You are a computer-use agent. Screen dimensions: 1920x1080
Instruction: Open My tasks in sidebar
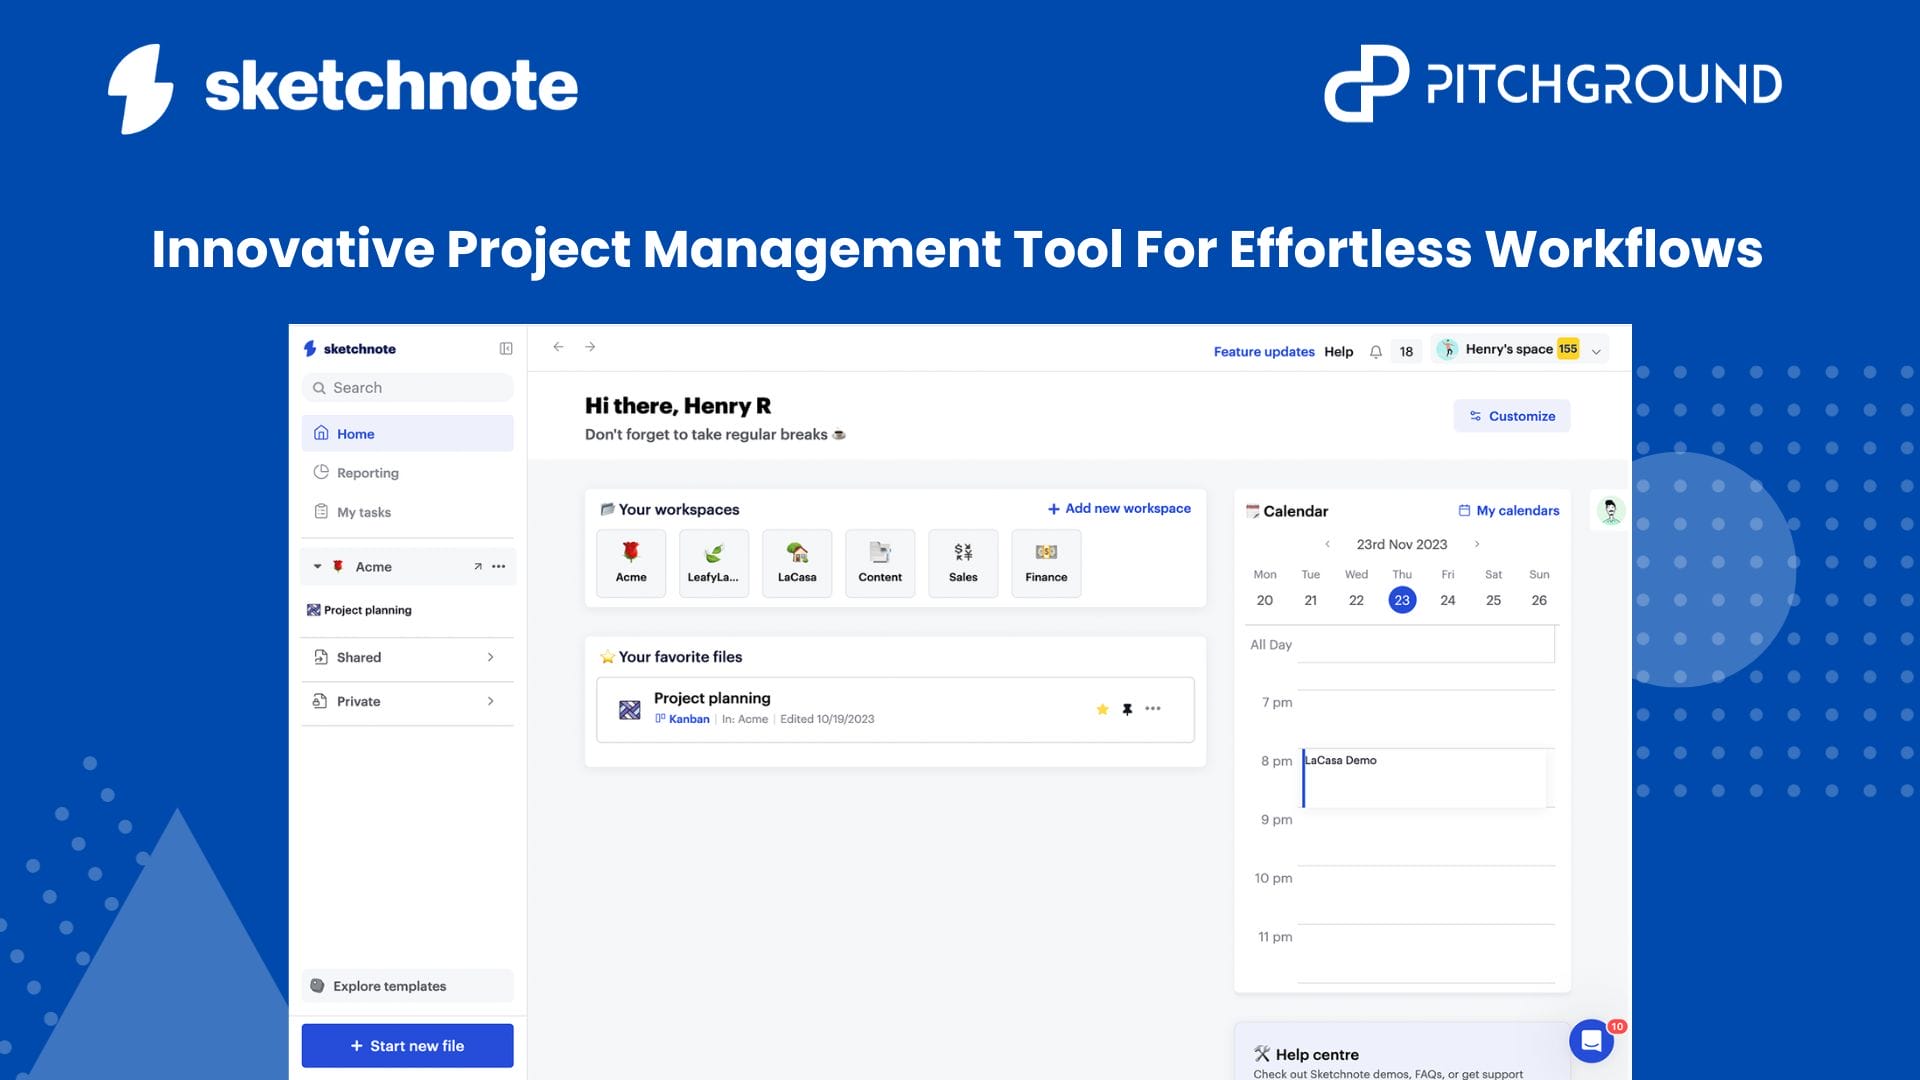click(363, 512)
